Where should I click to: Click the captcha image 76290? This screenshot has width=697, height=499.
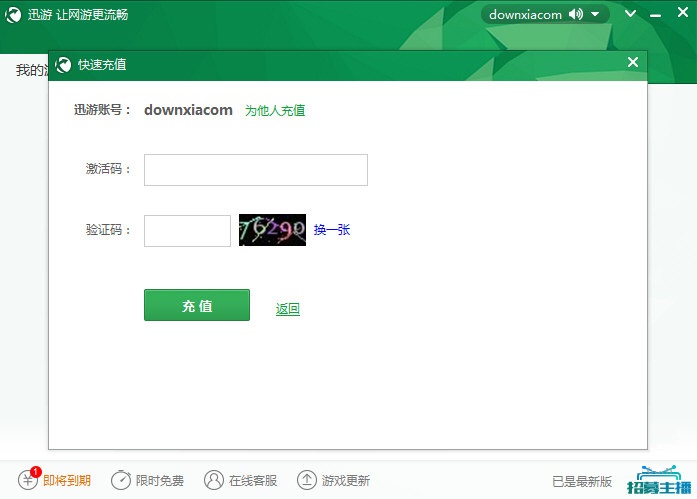coord(272,230)
